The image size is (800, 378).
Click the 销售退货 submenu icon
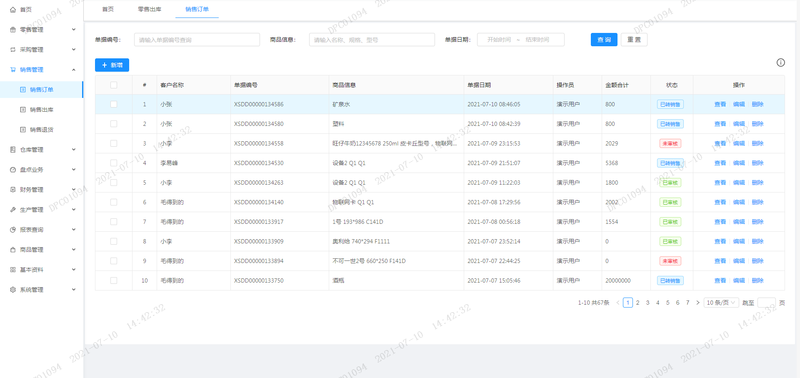pyautogui.click(x=22, y=130)
